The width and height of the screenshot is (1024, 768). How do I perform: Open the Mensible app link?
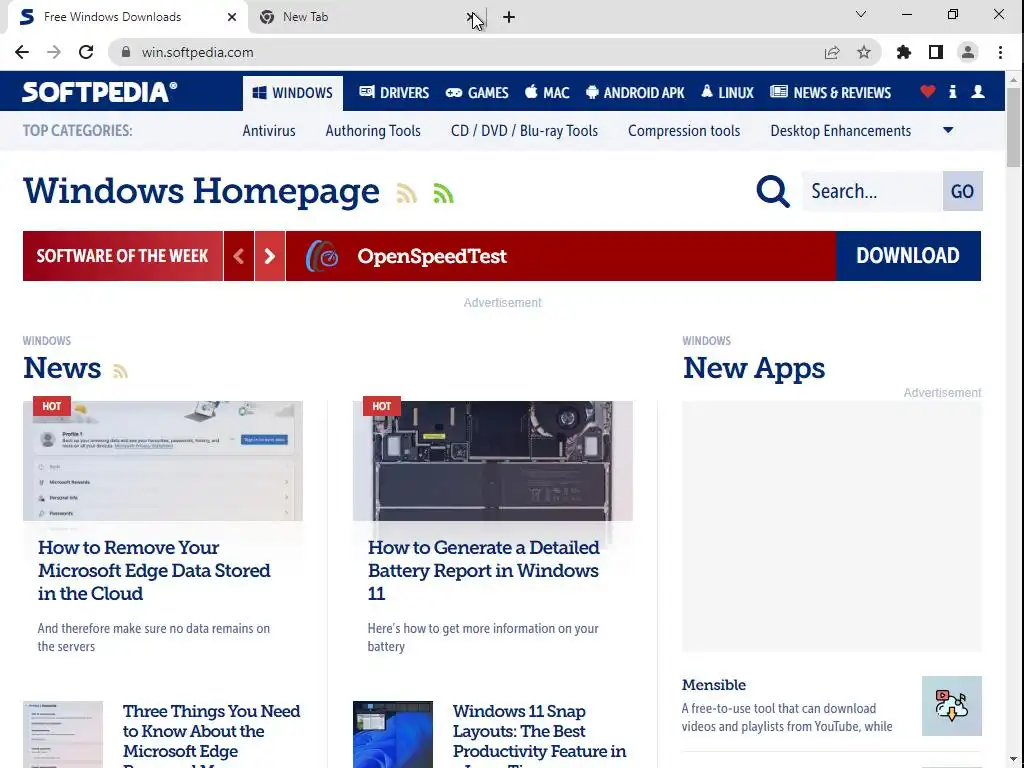(714, 684)
